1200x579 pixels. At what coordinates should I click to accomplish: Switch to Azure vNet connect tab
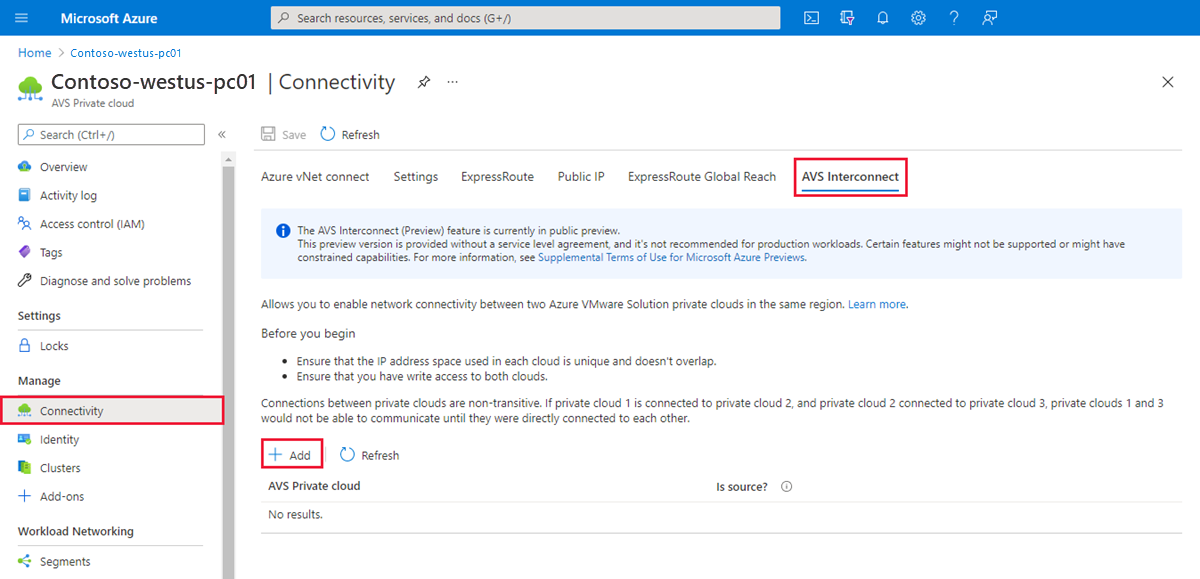315,176
